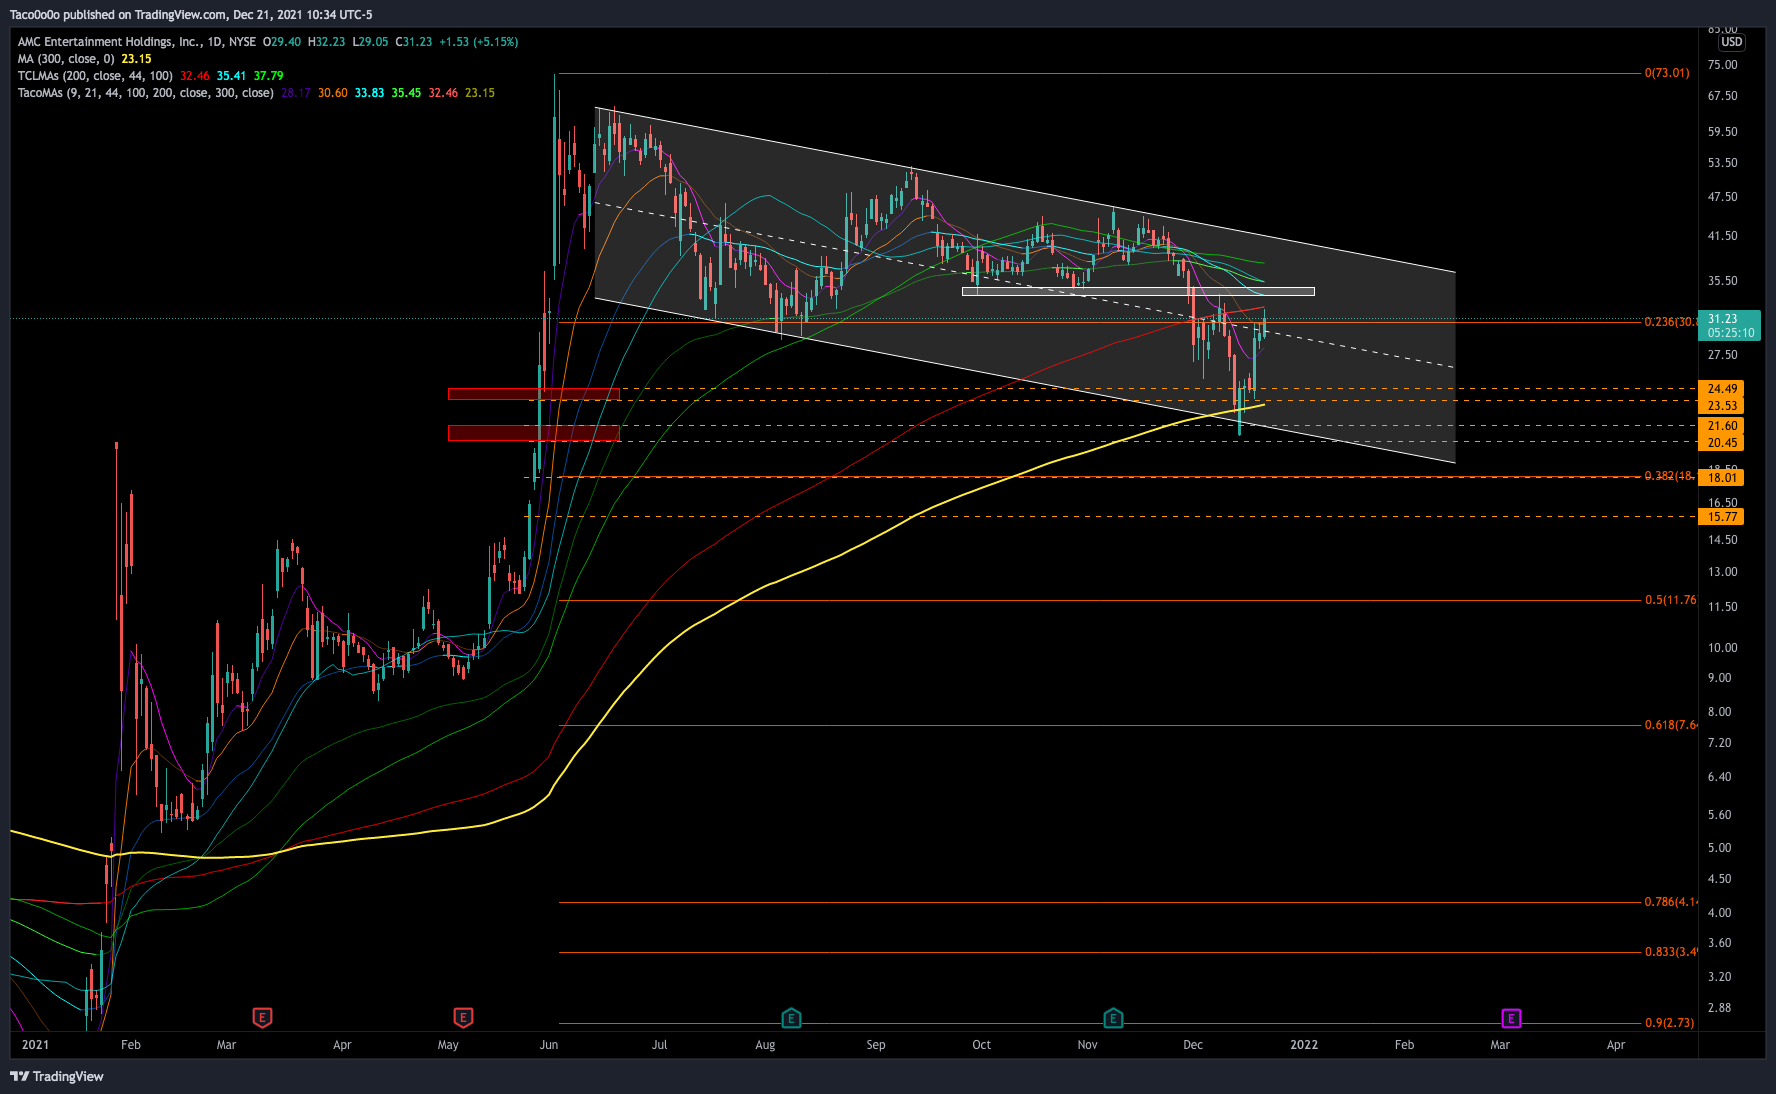Screen dimensions: 1776x1094
Task: Click the 0(73.01) Fibonacci level label
Action: click(x=1667, y=73)
